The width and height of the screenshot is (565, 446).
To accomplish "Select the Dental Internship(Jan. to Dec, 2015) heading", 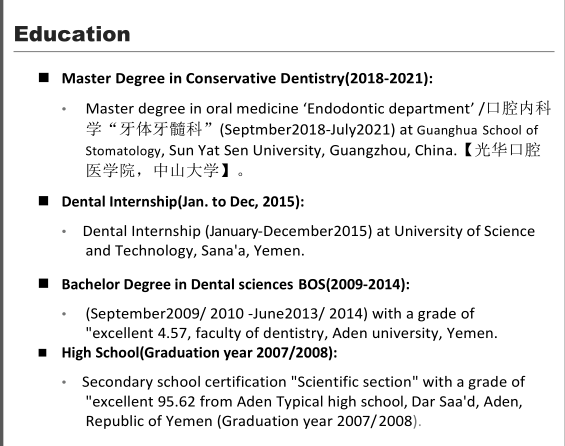I will tap(183, 202).
